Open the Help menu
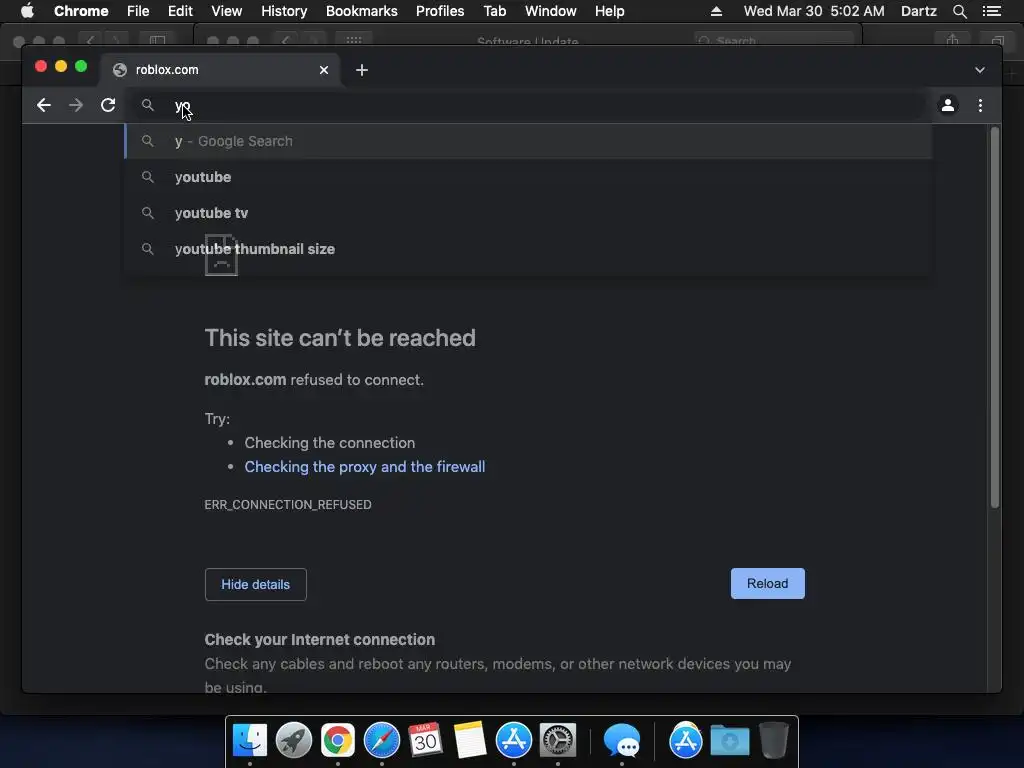Screen dimensions: 1024x768 pos(609,11)
